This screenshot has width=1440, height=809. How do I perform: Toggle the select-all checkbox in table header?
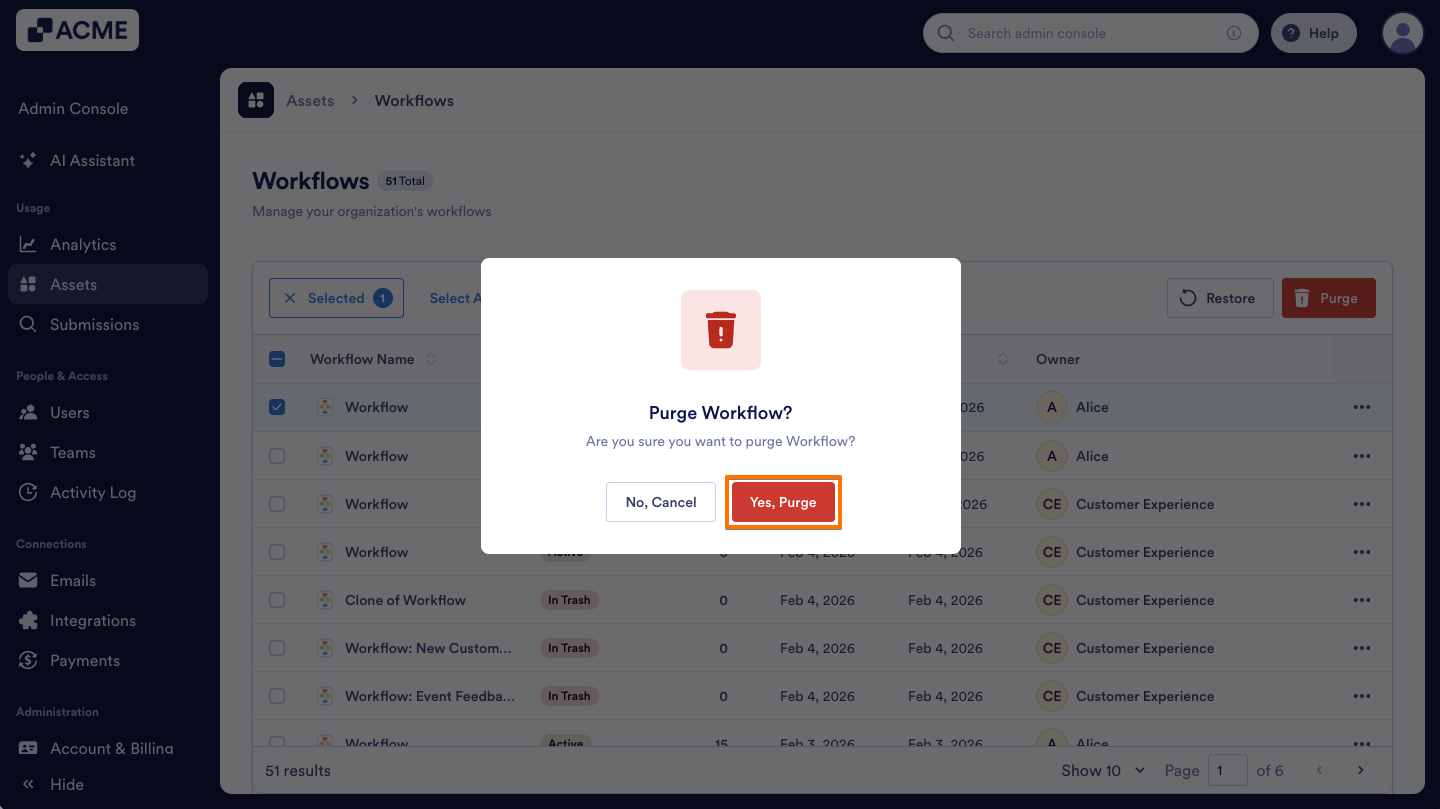[x=277, y=358]
